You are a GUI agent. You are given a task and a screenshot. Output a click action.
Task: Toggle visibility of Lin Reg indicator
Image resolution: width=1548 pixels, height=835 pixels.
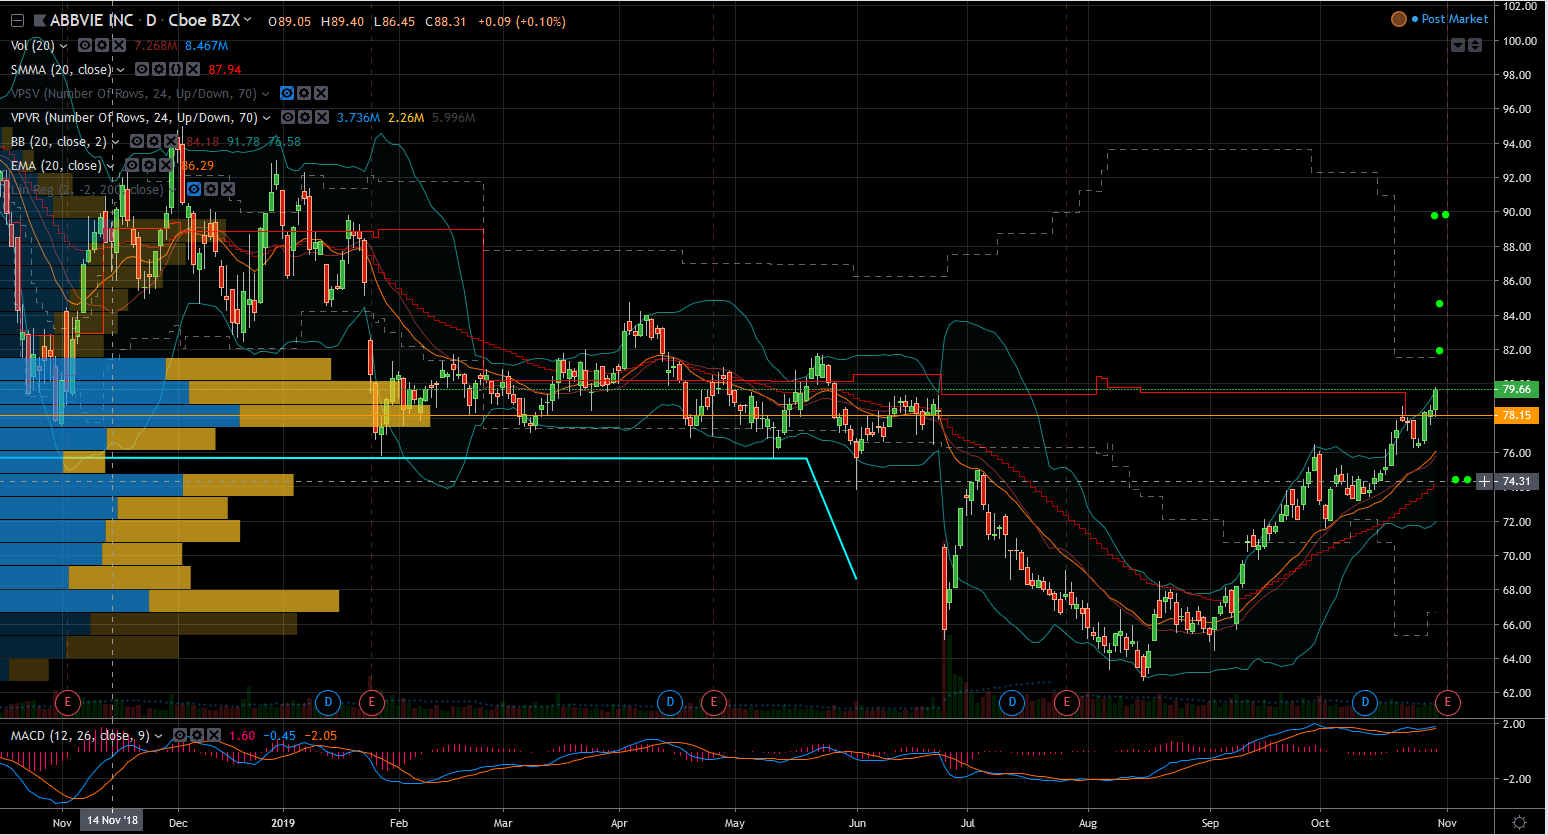click(194, 190)
